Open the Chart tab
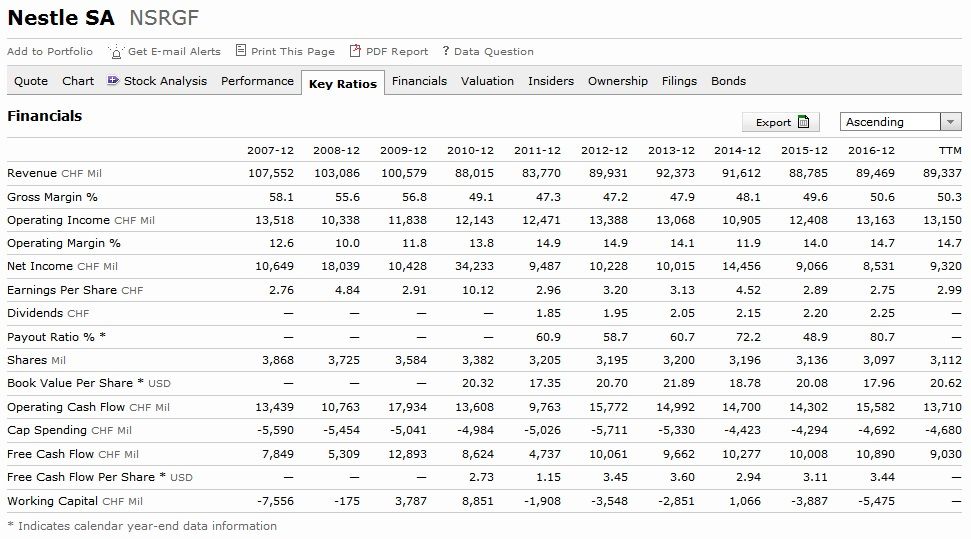 pos(78,81)
